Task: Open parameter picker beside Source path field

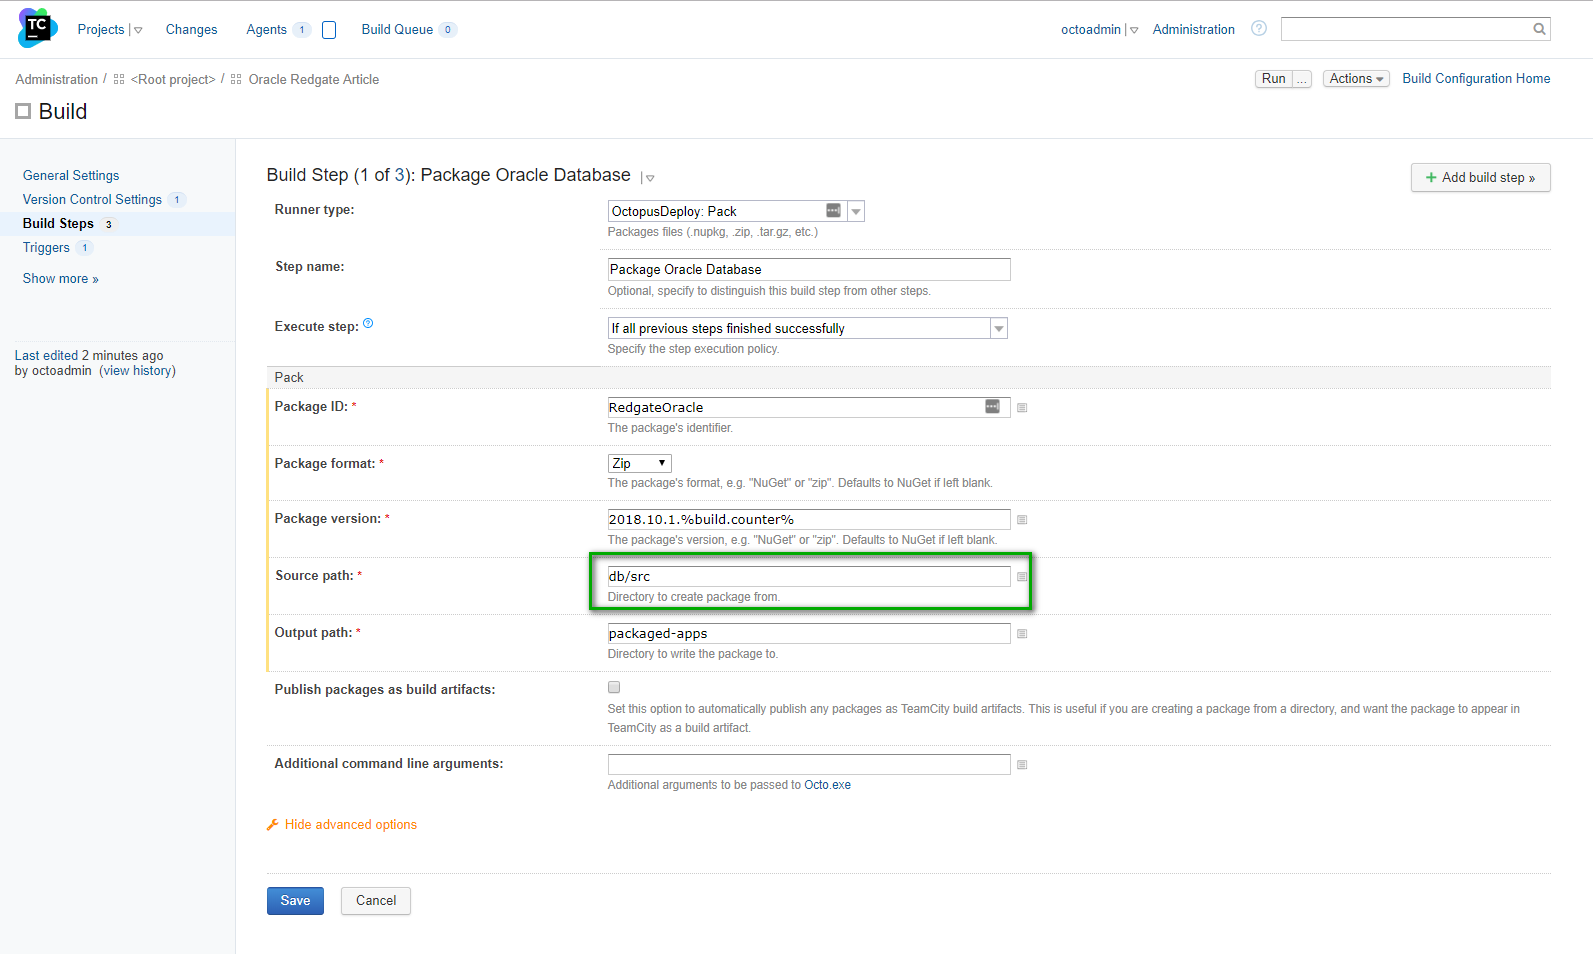Action: (x=1022, y=577)
